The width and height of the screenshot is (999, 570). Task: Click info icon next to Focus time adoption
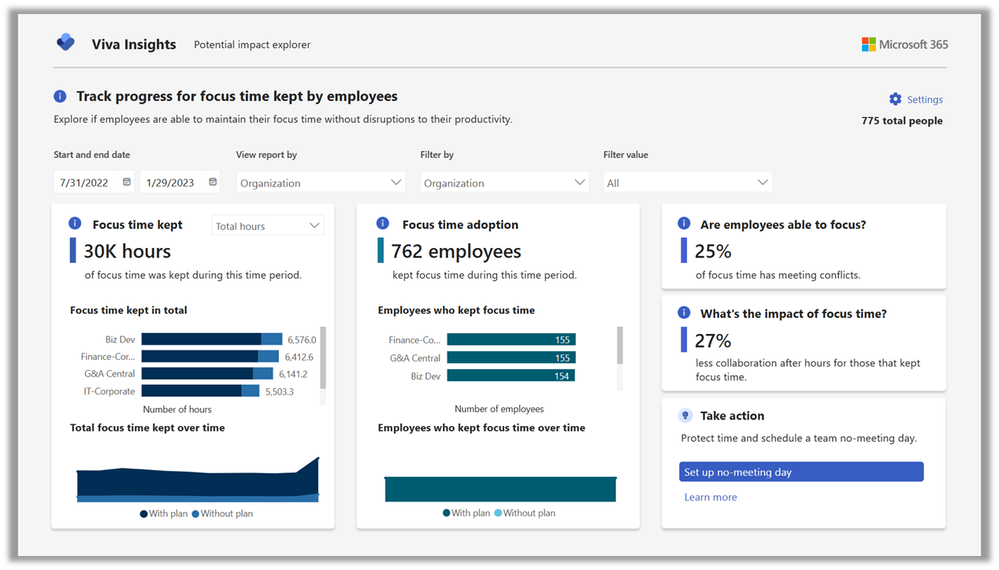[x=382, y=223]
